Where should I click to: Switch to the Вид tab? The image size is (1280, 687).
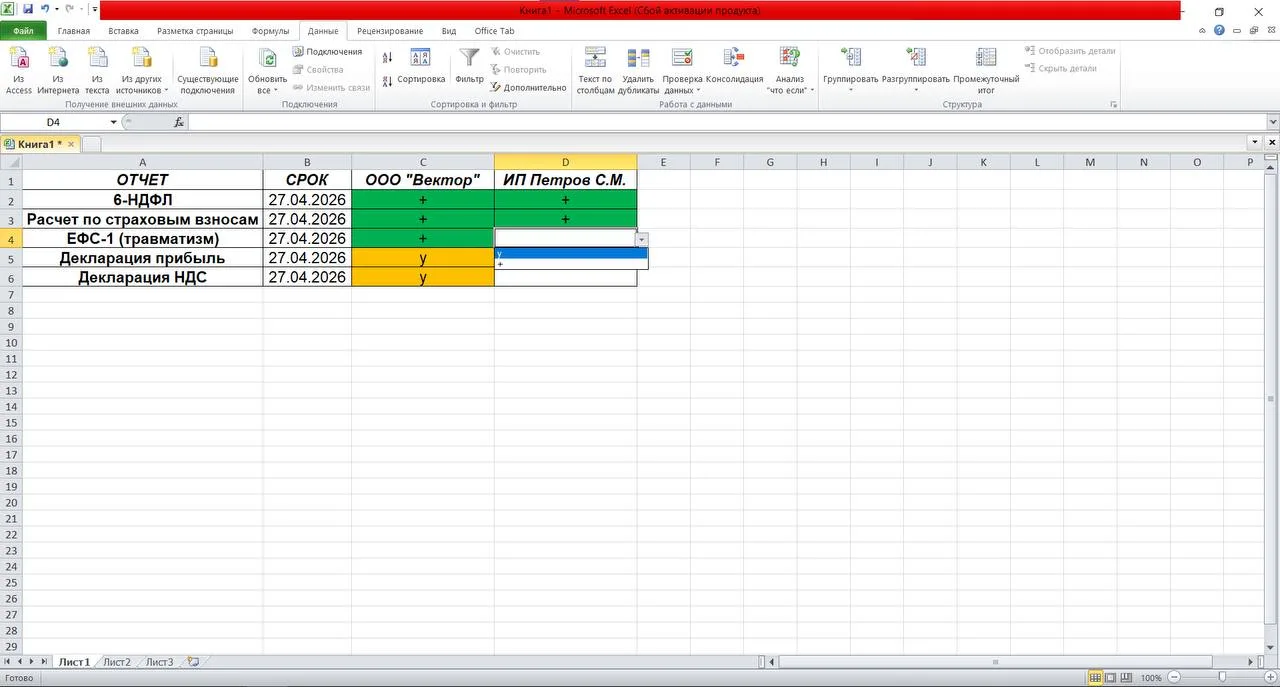tap(449, 31)
